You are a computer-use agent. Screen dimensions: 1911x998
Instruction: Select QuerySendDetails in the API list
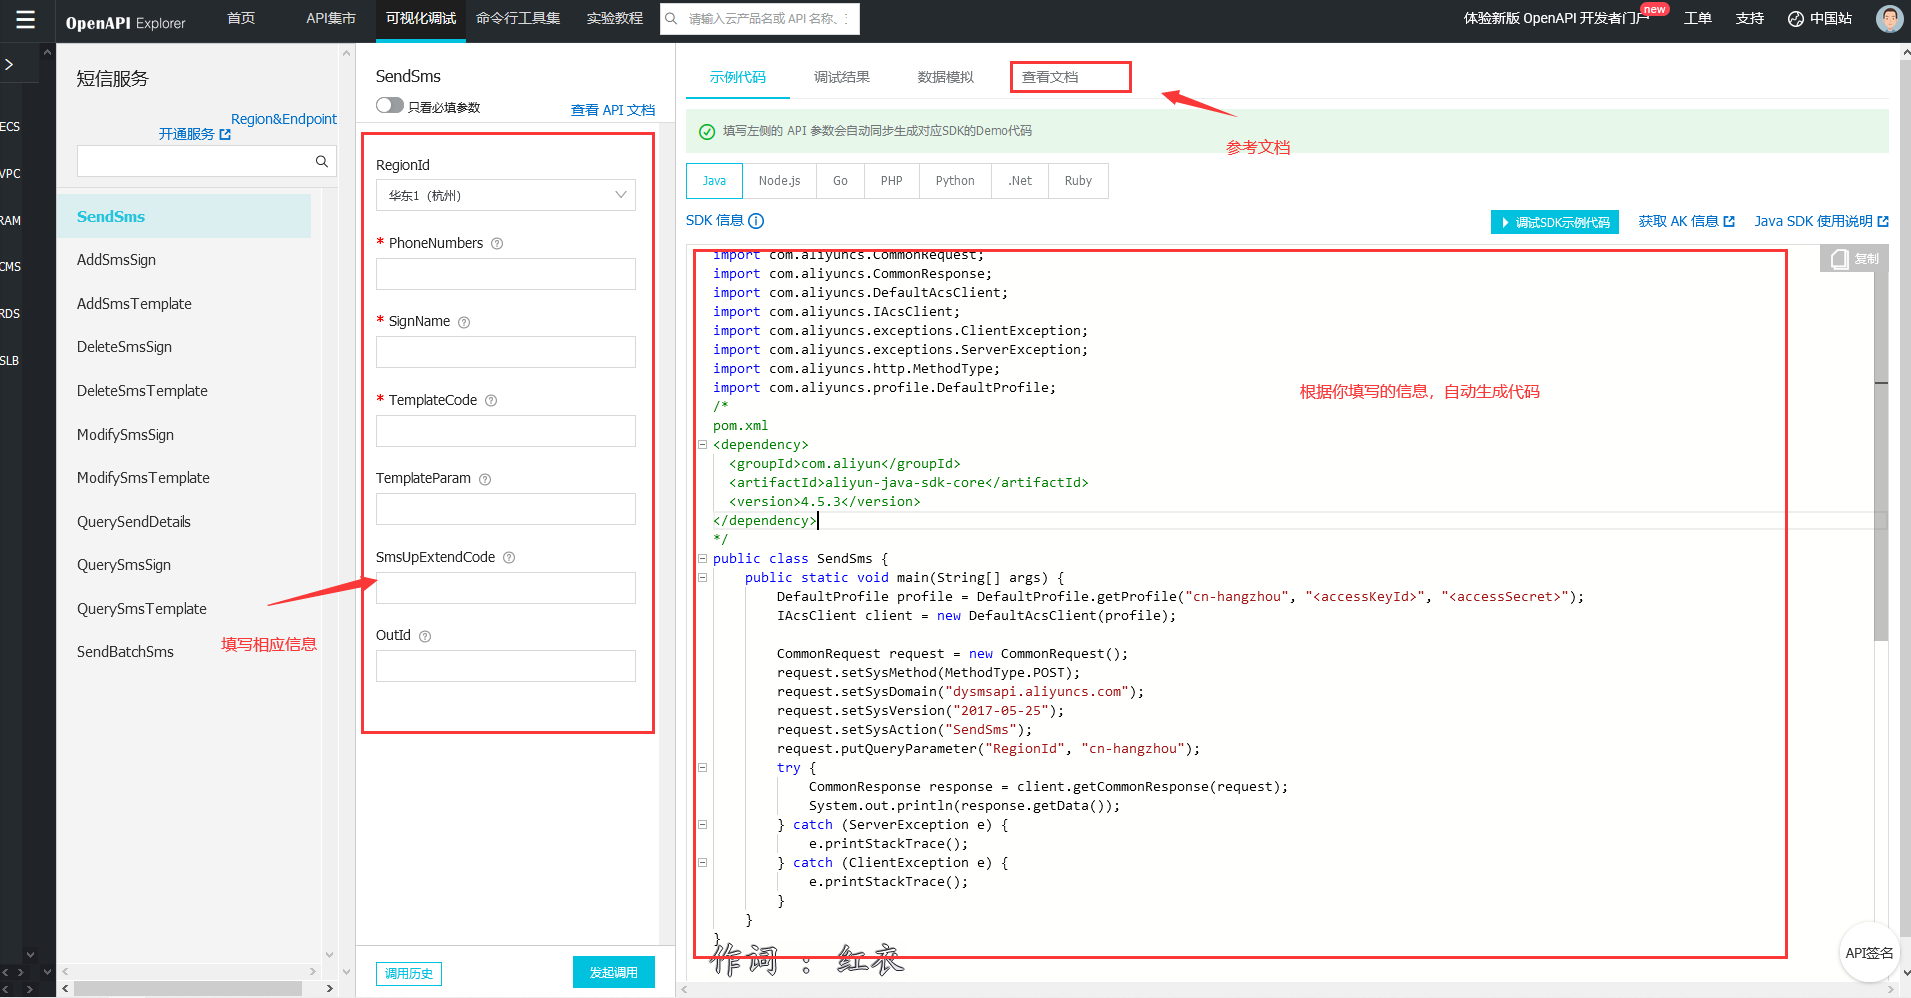pos(134,522)
